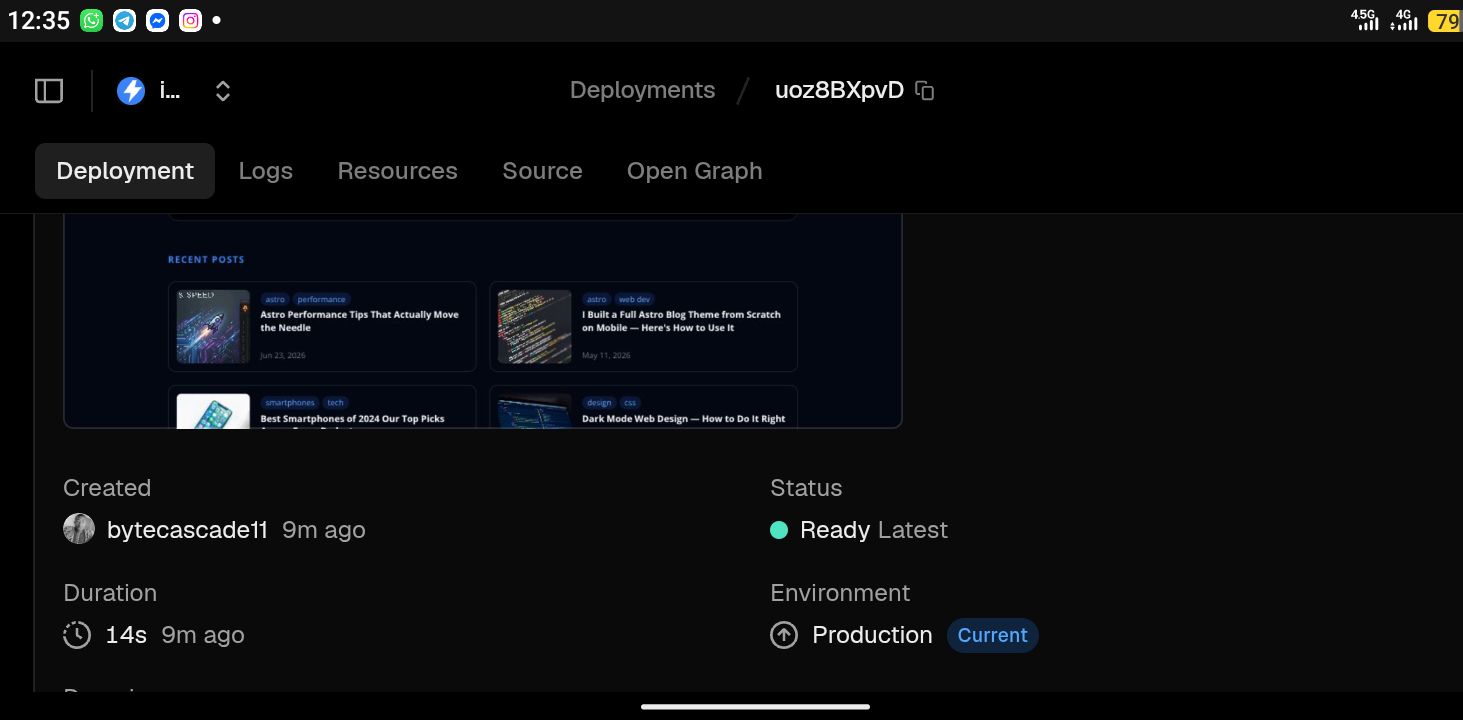Click the 12:35 clock in status bar

(38, 20)
